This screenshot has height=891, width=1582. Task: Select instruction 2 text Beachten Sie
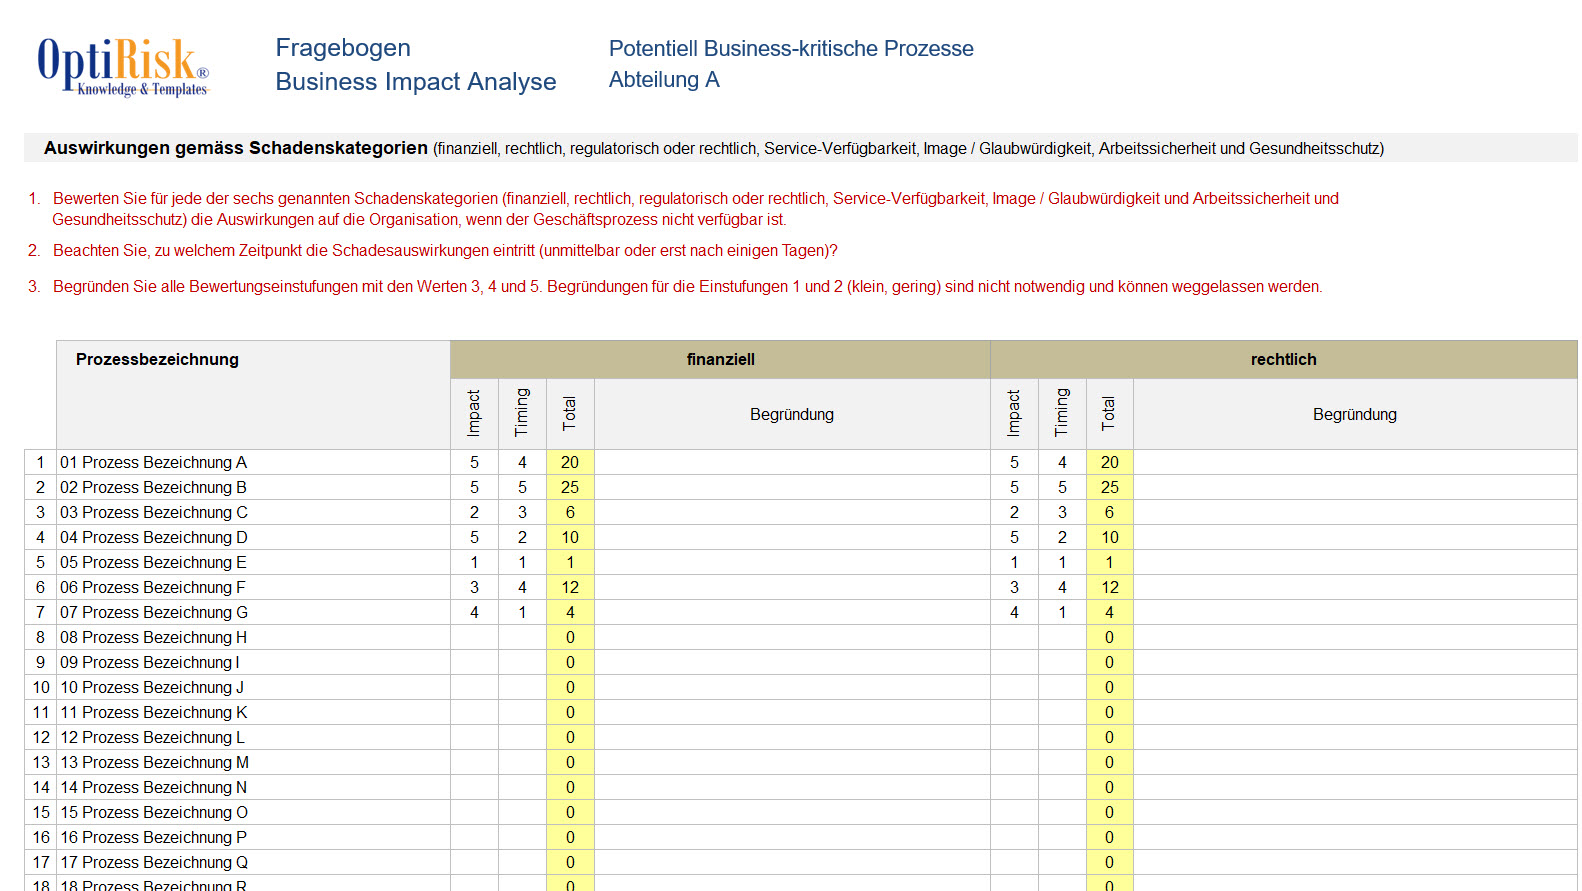tap(445, 251)
